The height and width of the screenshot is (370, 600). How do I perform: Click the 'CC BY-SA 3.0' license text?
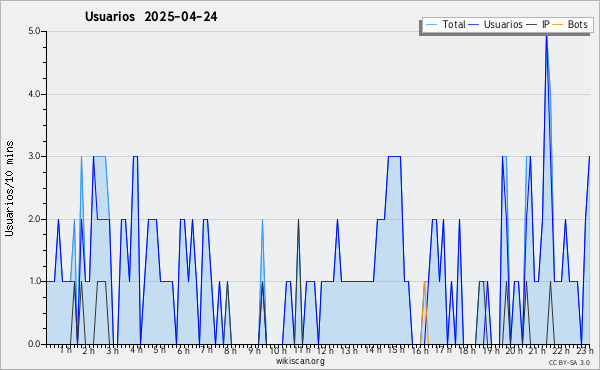pyautogui.click(x=569, y=363)
